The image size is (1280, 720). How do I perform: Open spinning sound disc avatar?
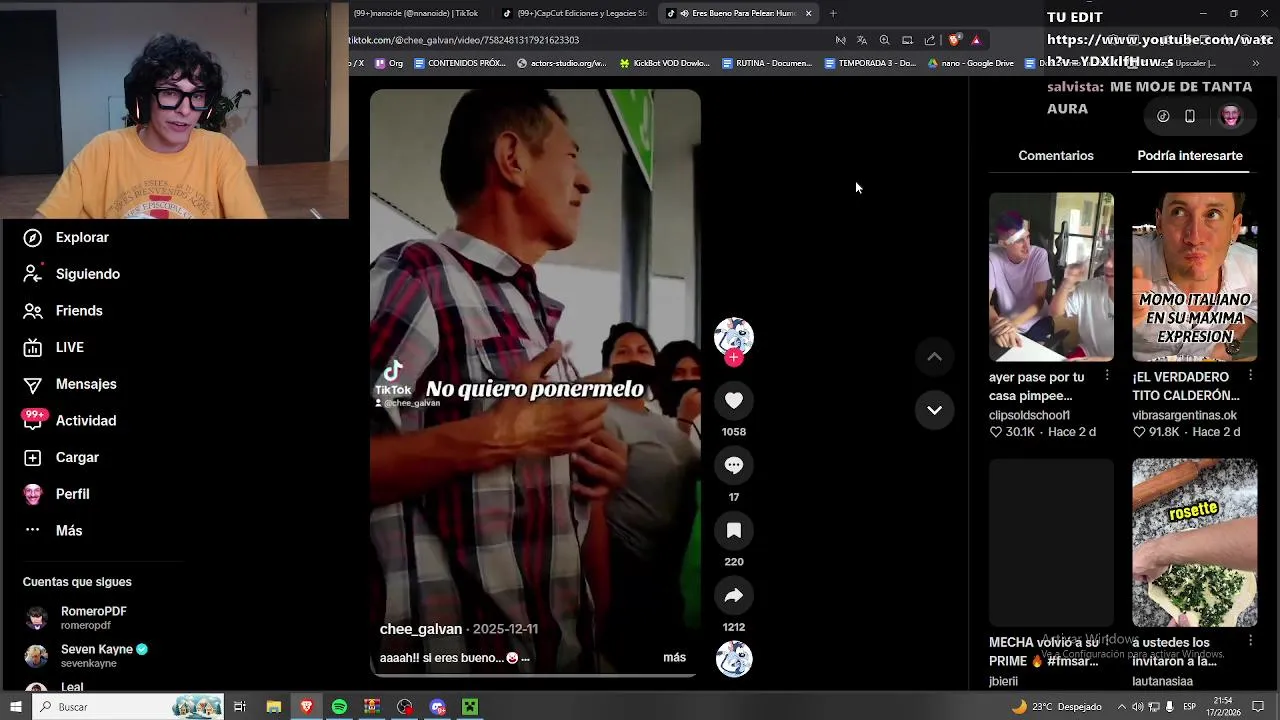coord(734,659)
